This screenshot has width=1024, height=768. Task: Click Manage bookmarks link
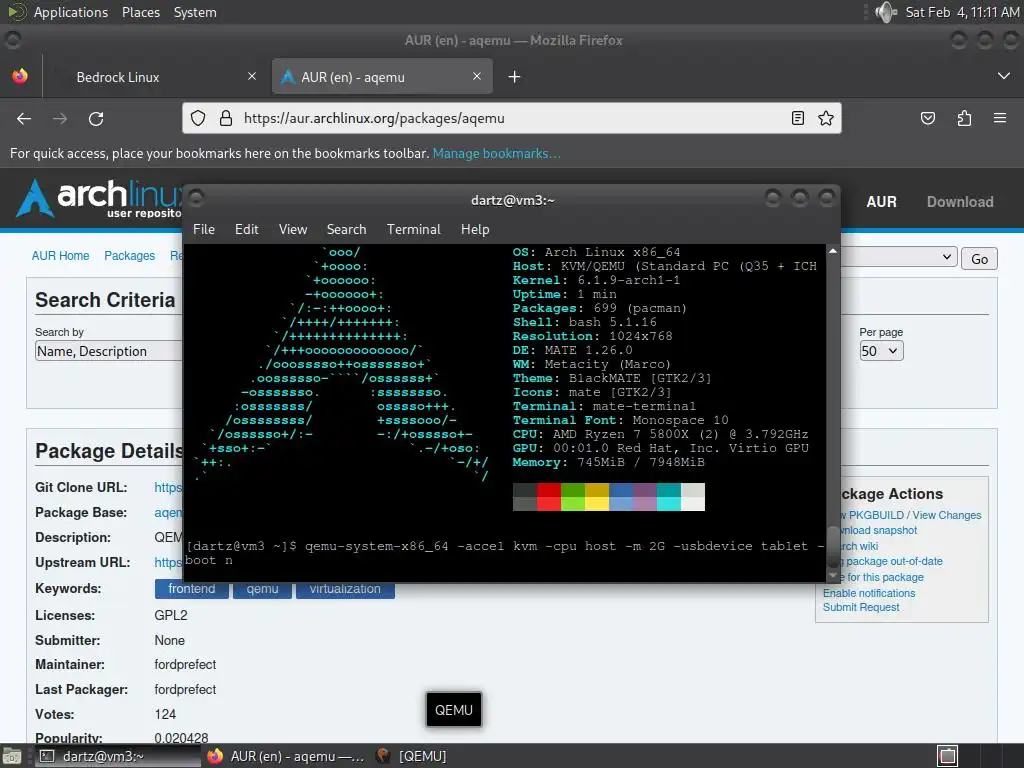coord(496,153)
